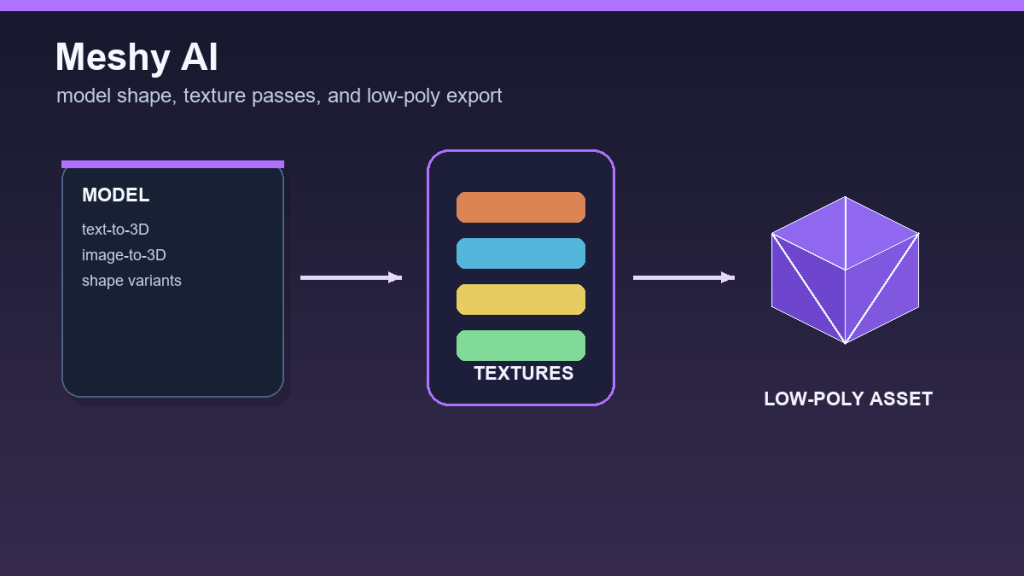Click the purple low-poly cube icon
This screenshot has height=576, width=1024.
[x=845, y=270]
